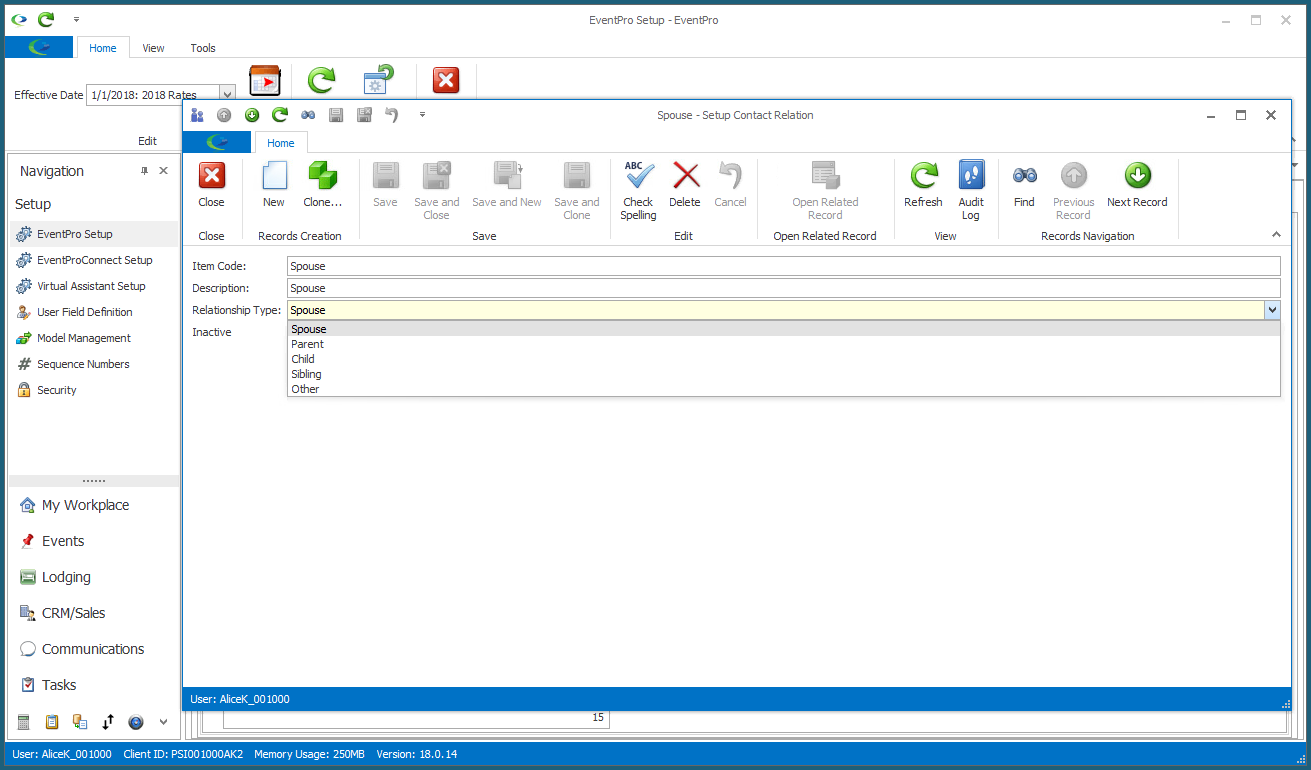Click the calendar play icon in EventPro Setup
Image resolution: width=1311 pixels, height=770 pixels.
(265, 80)
